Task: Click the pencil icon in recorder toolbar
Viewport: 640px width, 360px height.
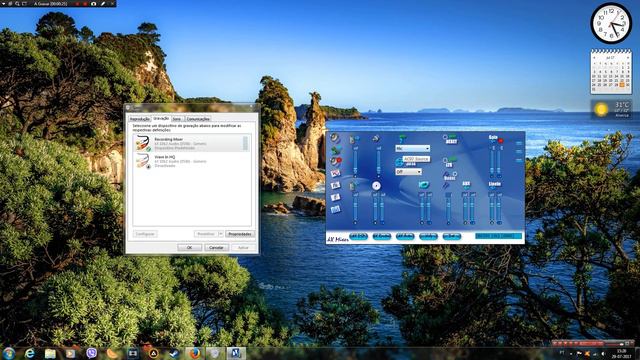Action: tap(103, 3)
